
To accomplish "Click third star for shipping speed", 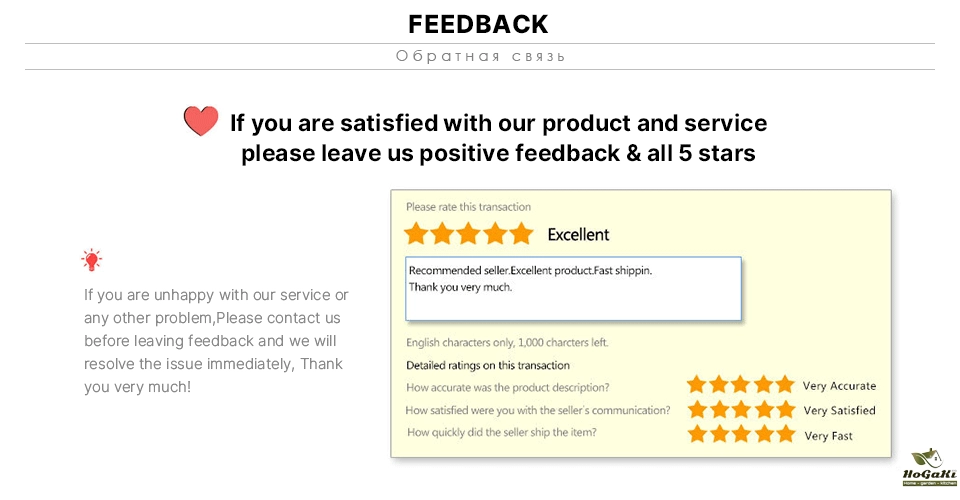I will (x=741, y=434).
